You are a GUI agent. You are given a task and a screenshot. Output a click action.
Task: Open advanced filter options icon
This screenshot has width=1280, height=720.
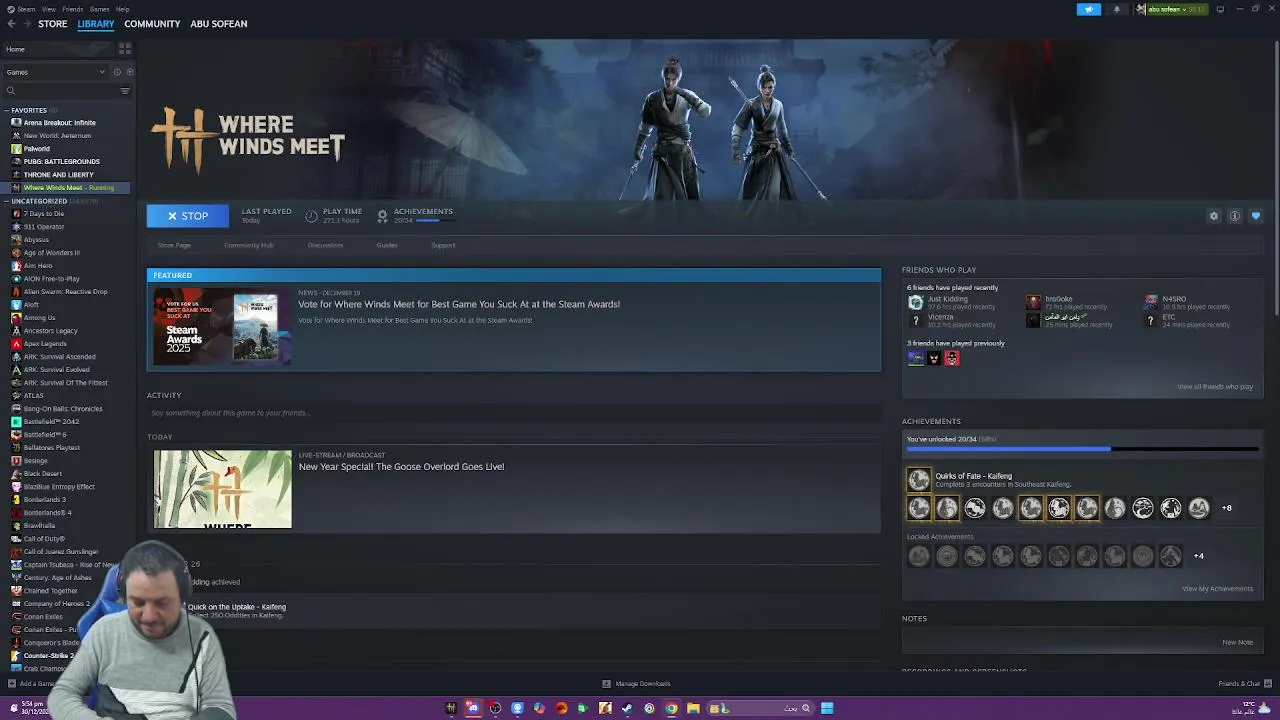click(x=125, y=91)
